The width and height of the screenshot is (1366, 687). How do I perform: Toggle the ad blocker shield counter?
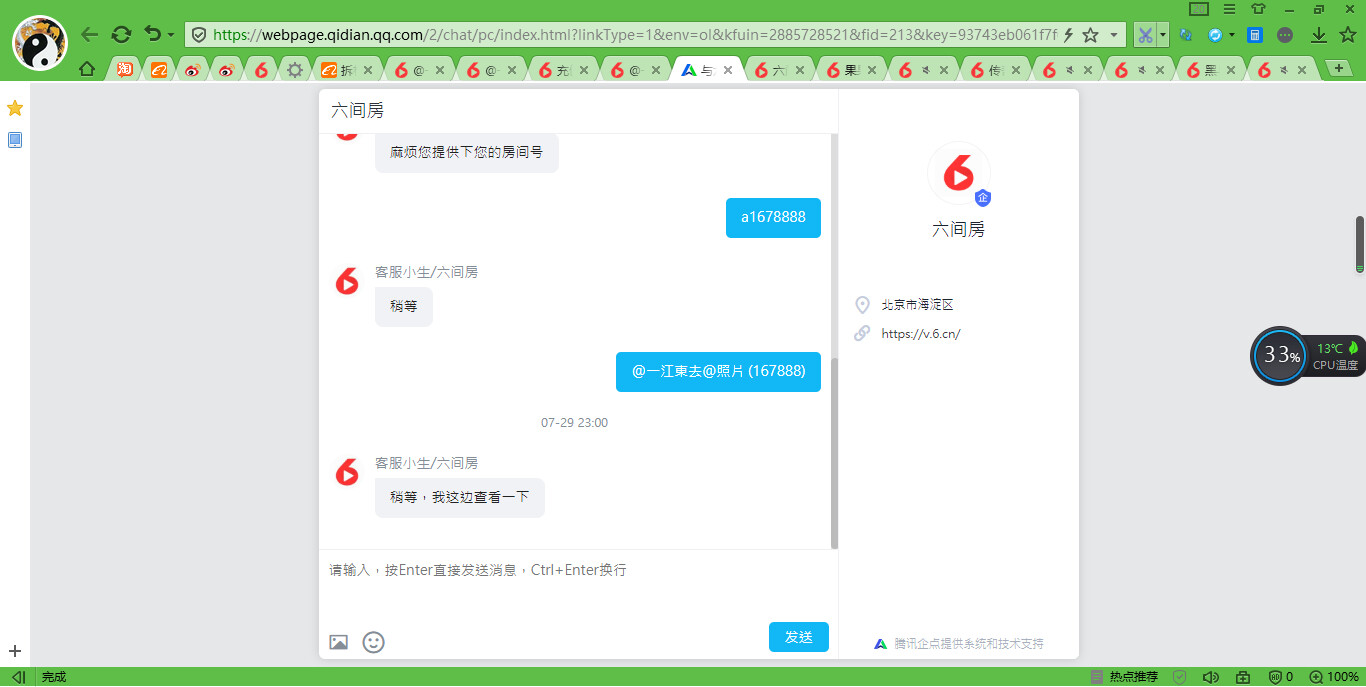pyautogui.click(x=1281, y=677)
